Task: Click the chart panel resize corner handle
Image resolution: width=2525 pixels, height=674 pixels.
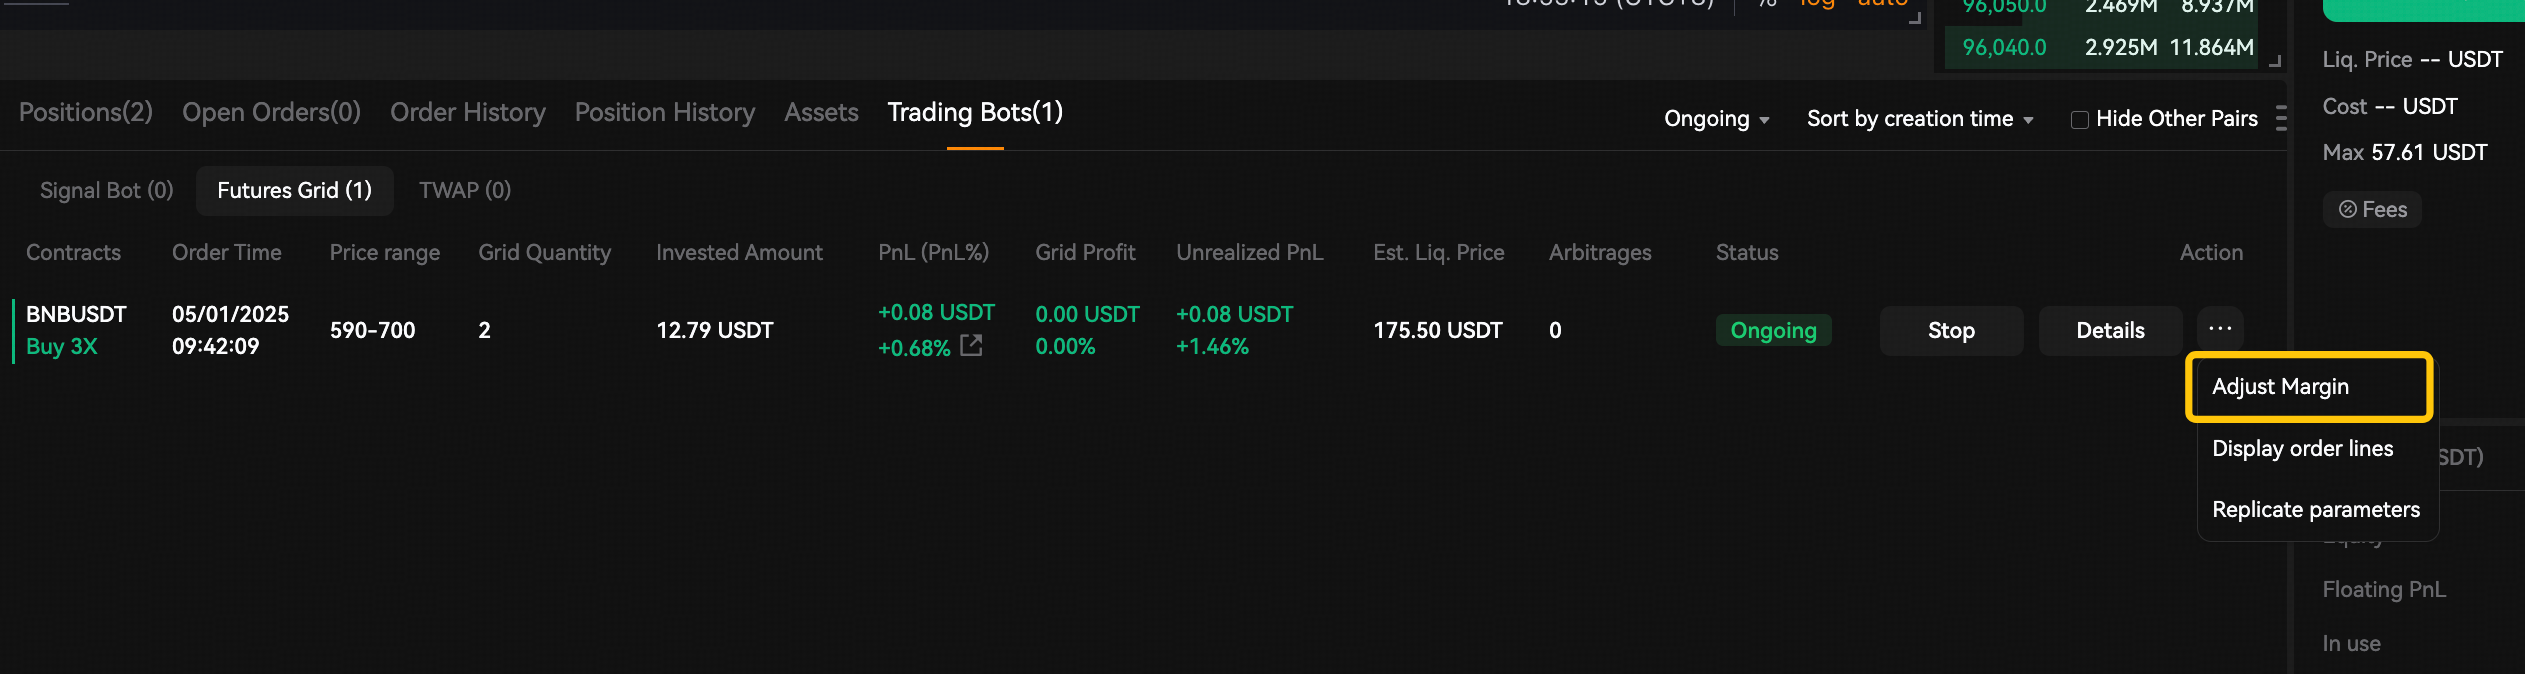Action: [1915, 18]
